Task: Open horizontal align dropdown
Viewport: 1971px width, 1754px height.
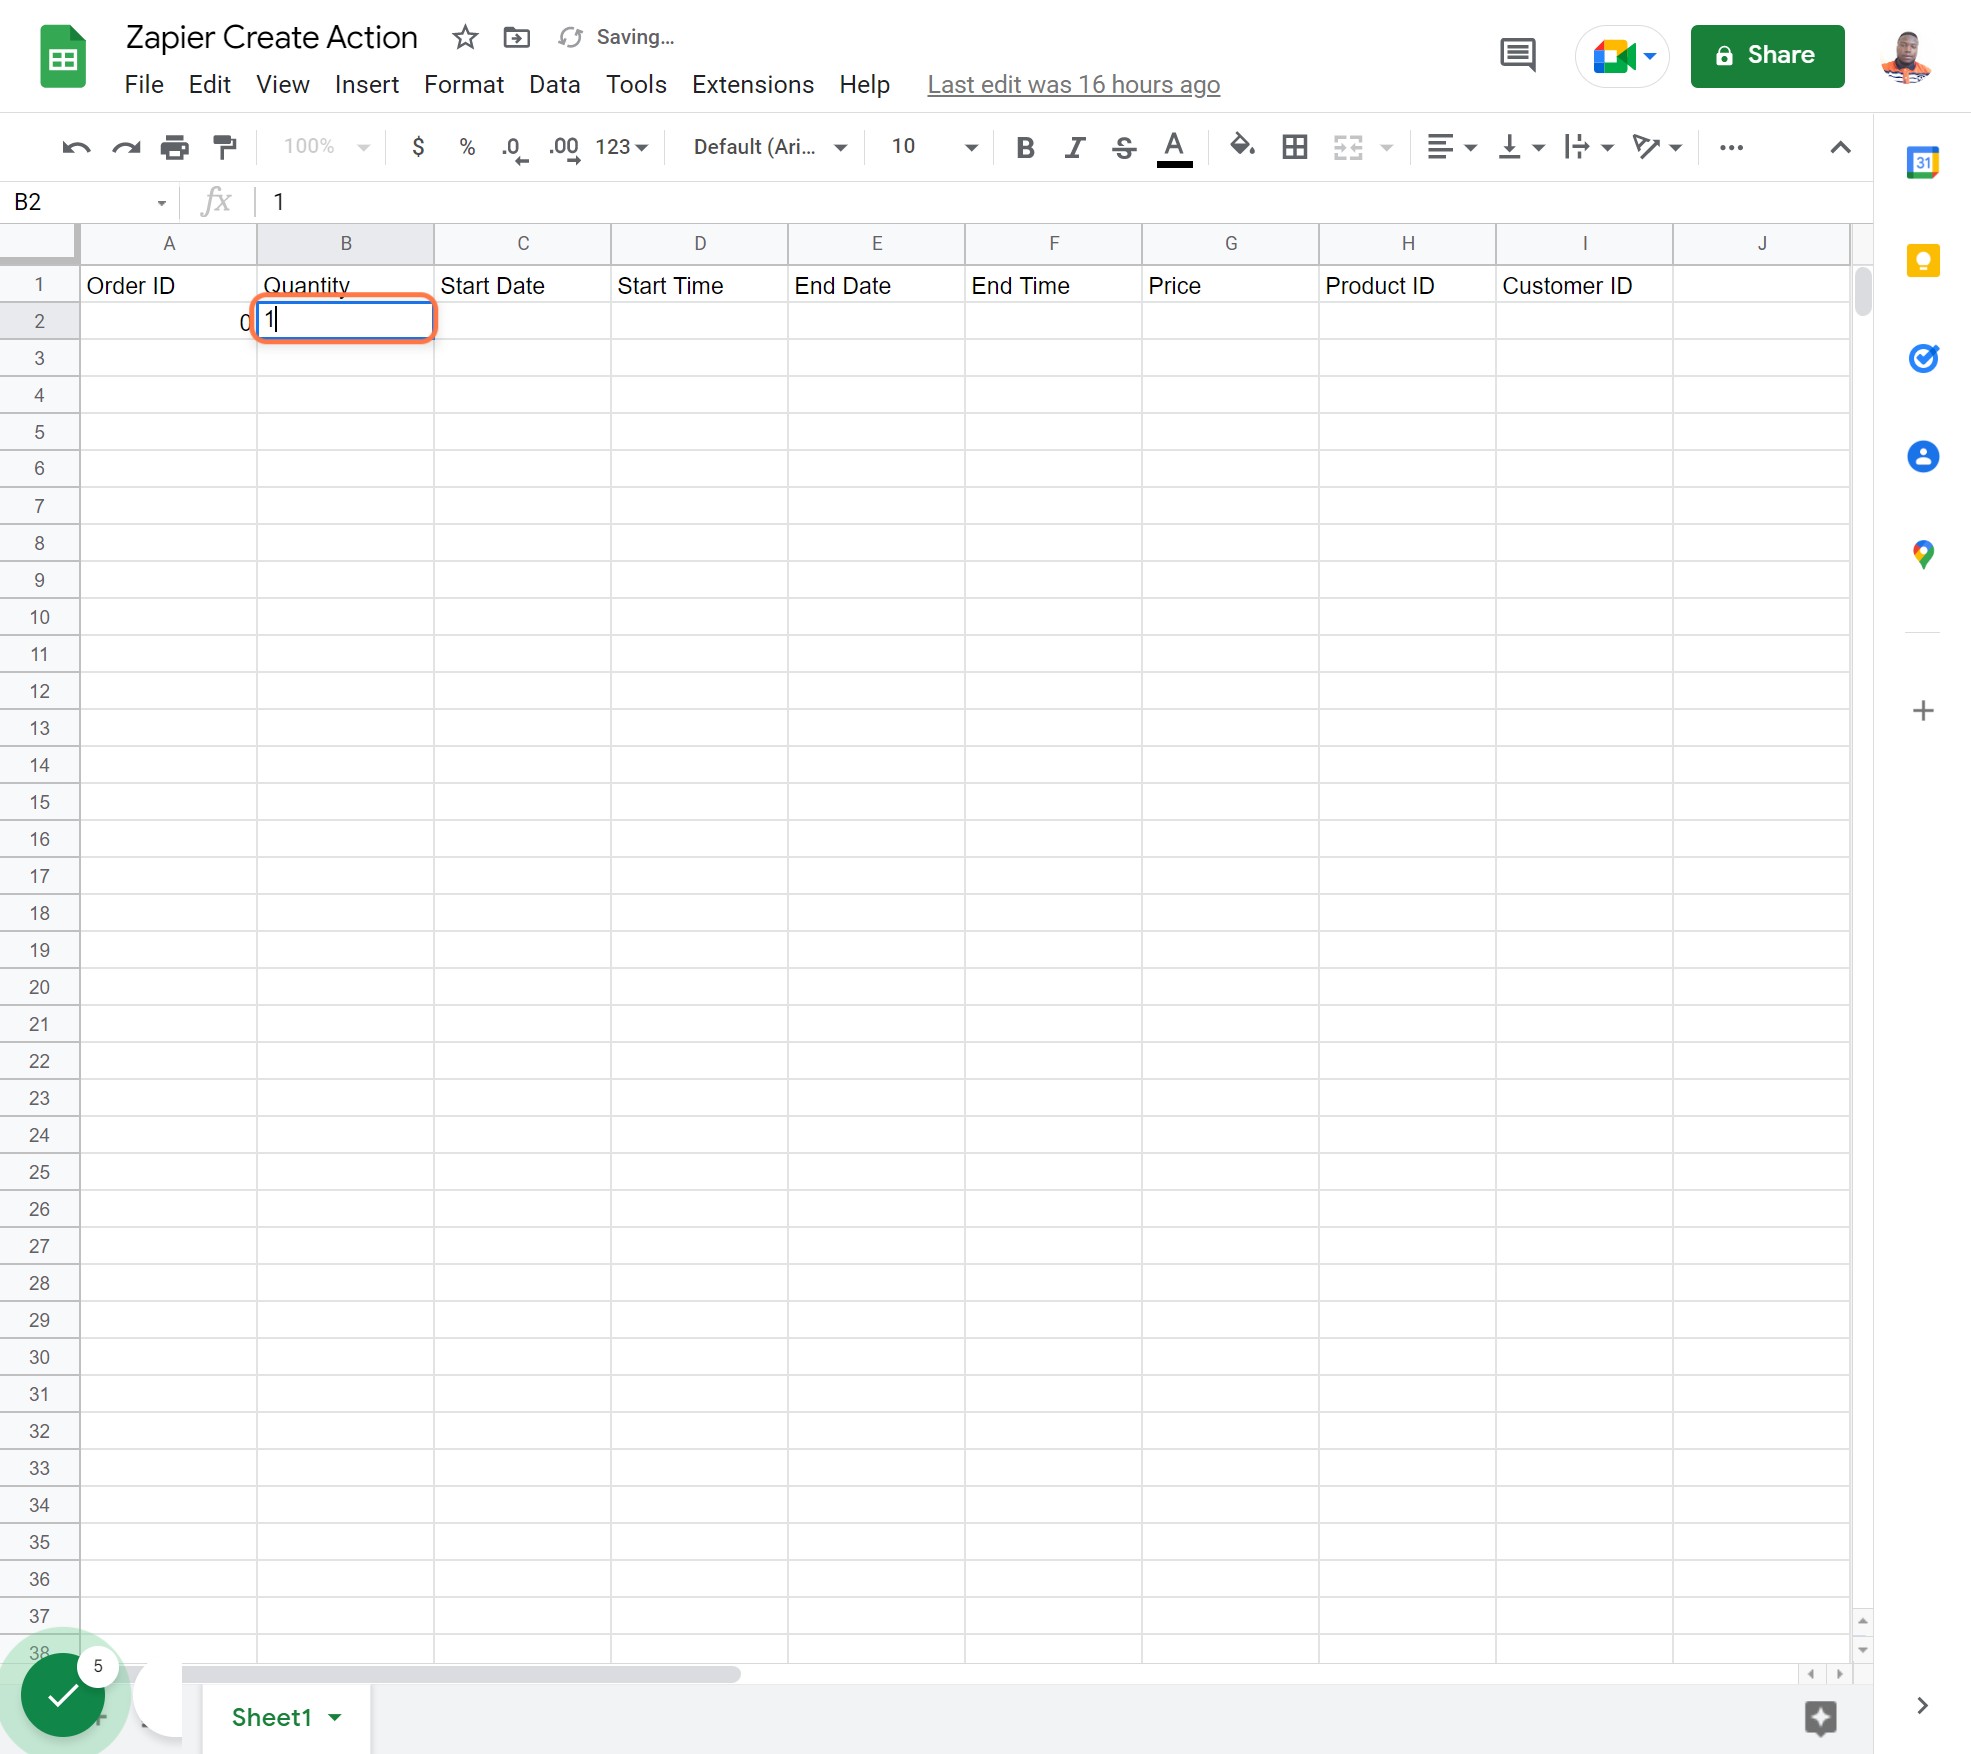Action: click(x=1452, y=148)
